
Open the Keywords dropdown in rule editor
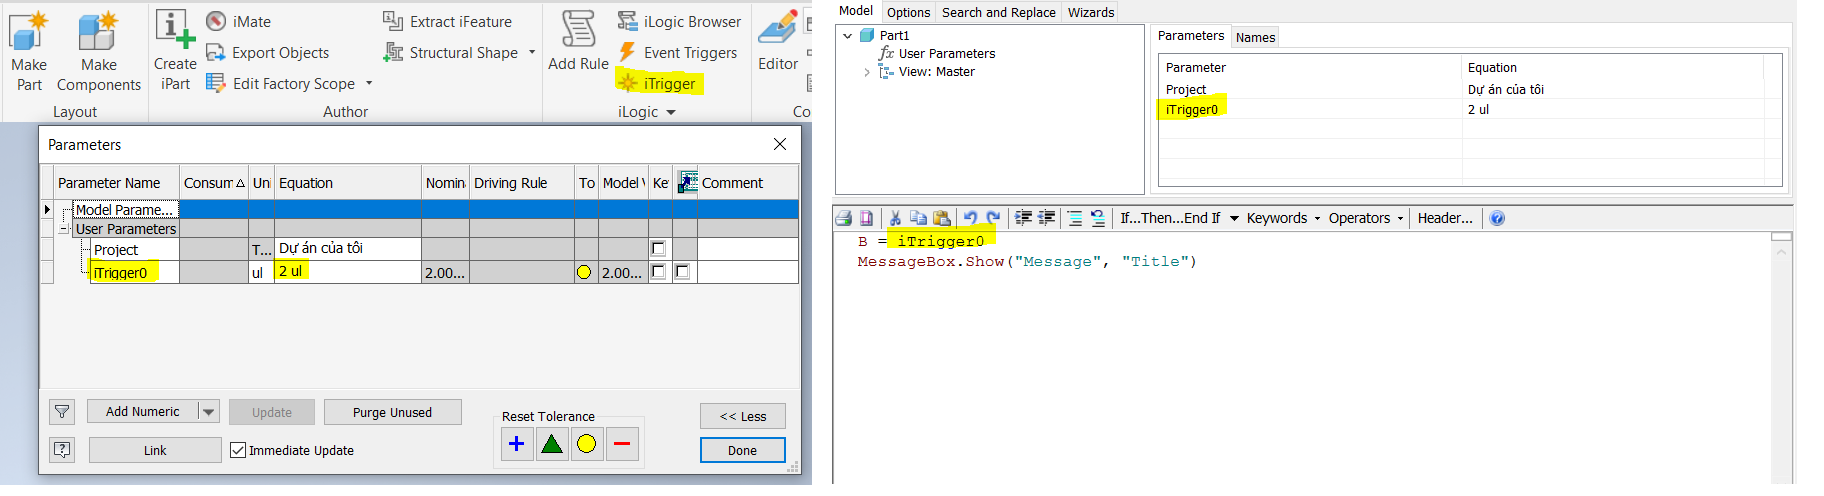point(1283,218)
